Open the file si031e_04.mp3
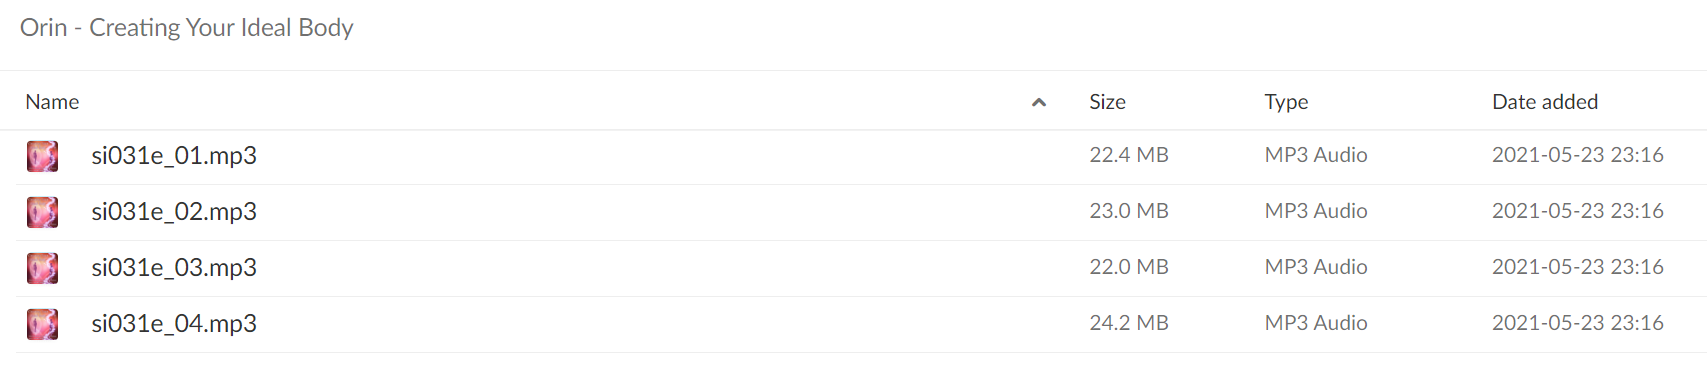 [174, 324]
